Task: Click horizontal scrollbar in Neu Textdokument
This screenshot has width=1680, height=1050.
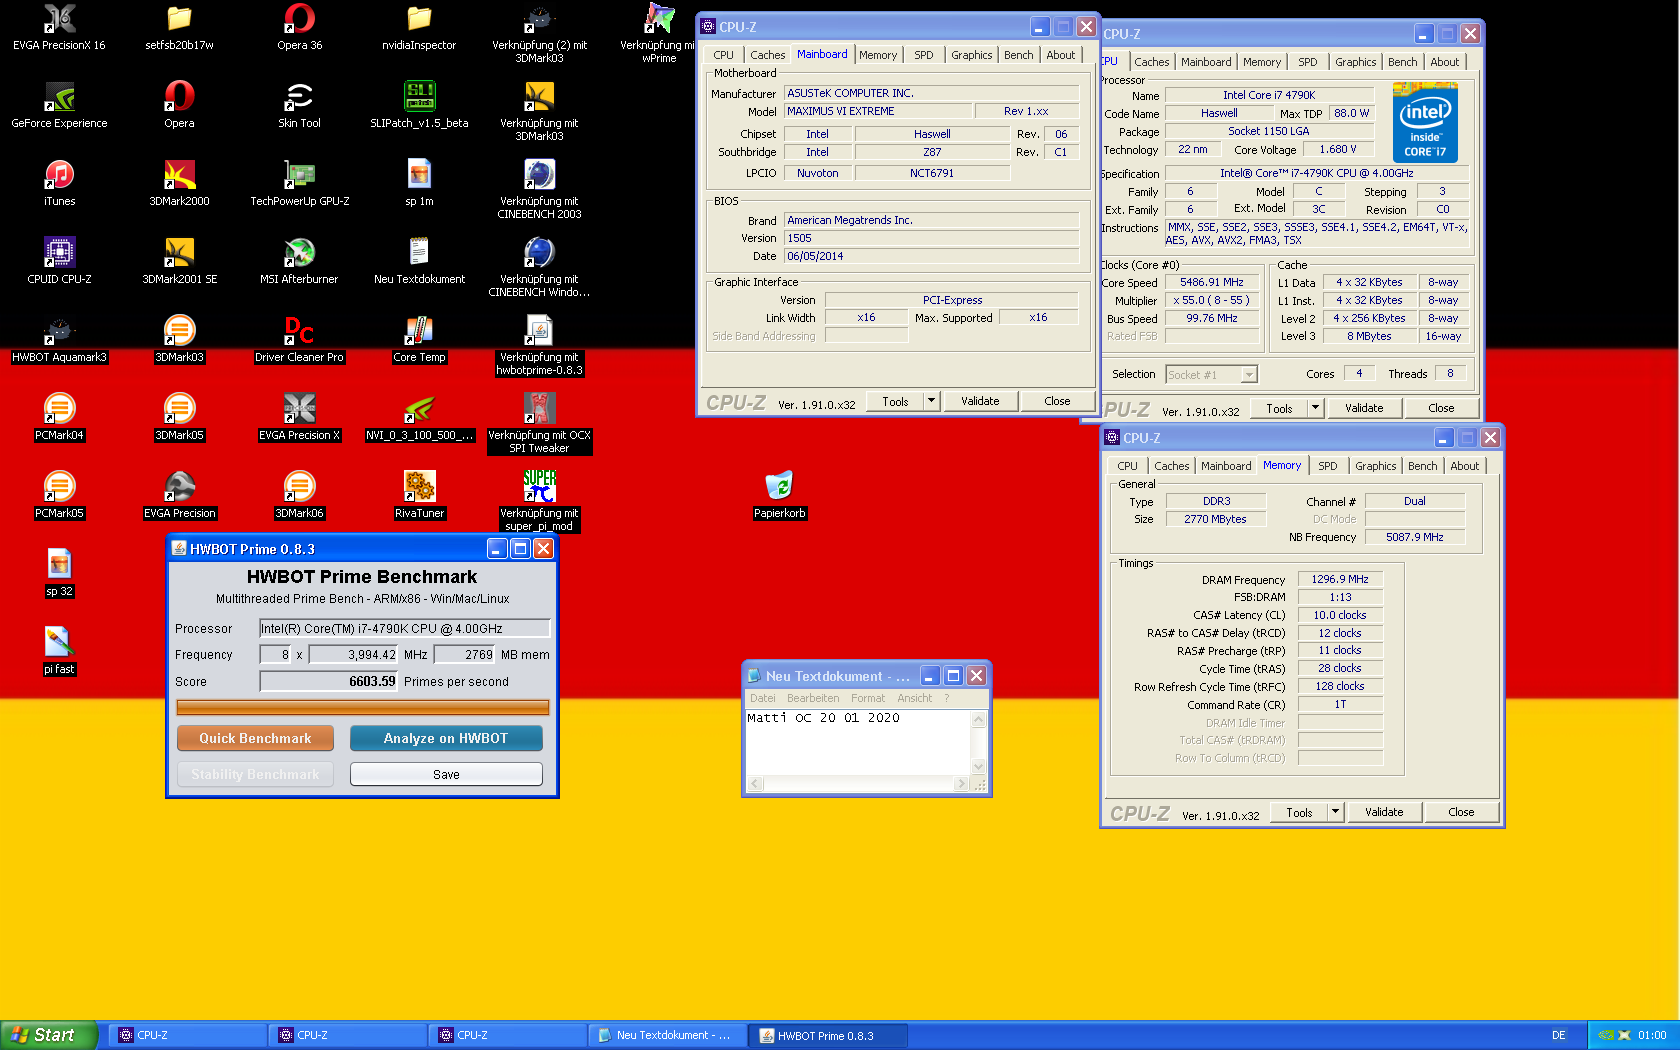Action: coord(859,784)
